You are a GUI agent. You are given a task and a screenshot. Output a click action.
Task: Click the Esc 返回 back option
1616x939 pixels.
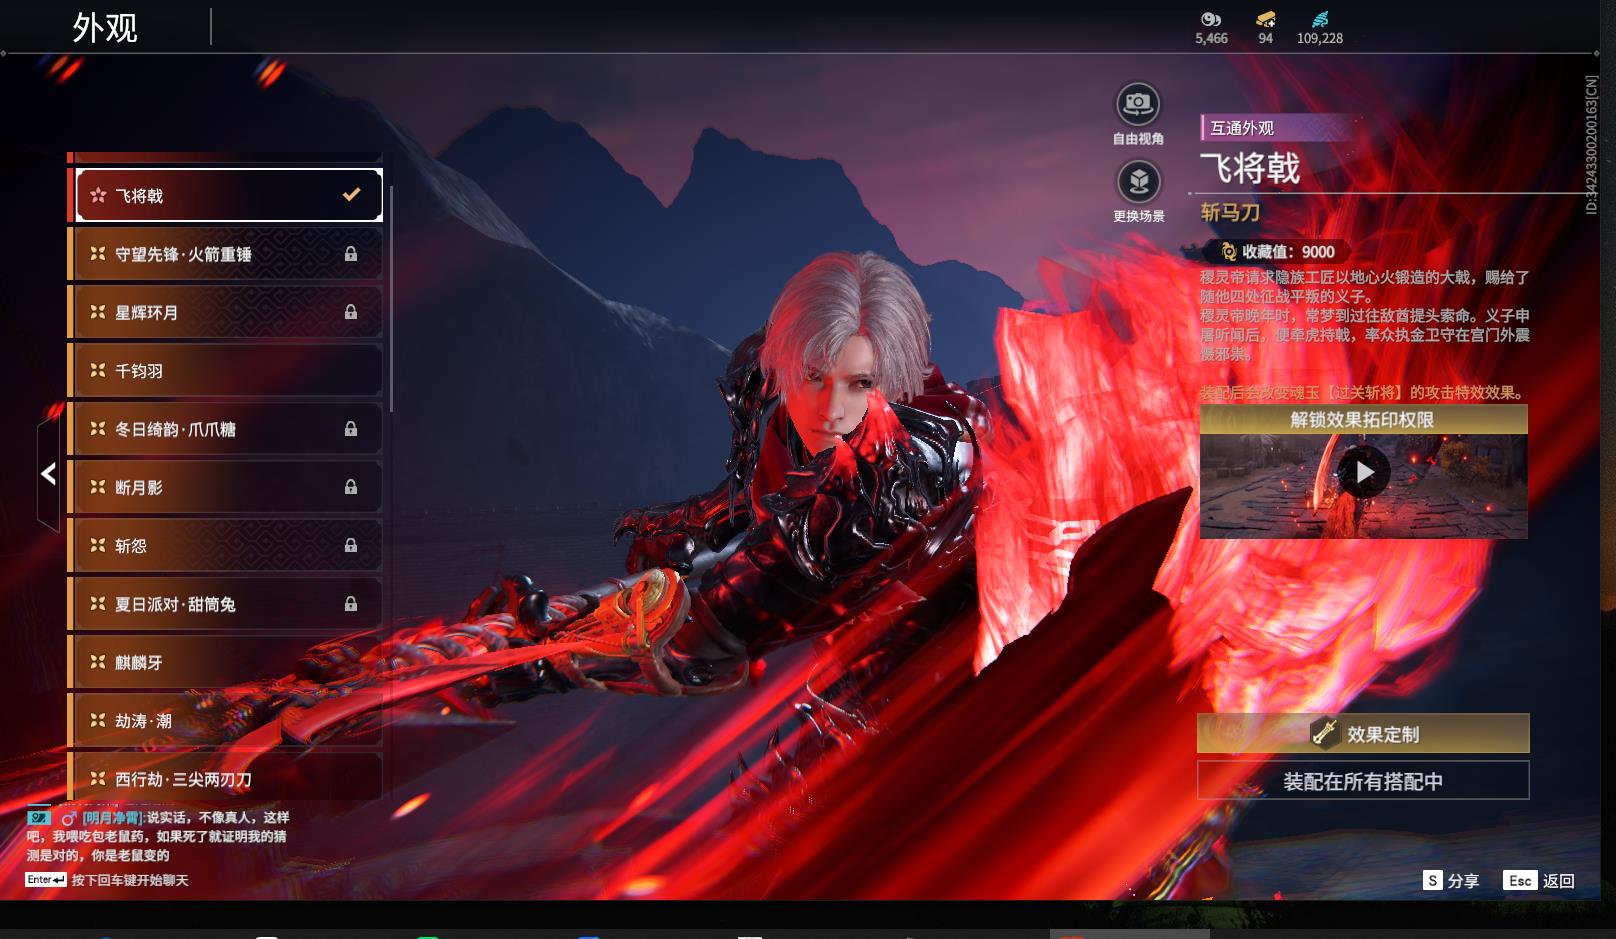pos(1540,881)
